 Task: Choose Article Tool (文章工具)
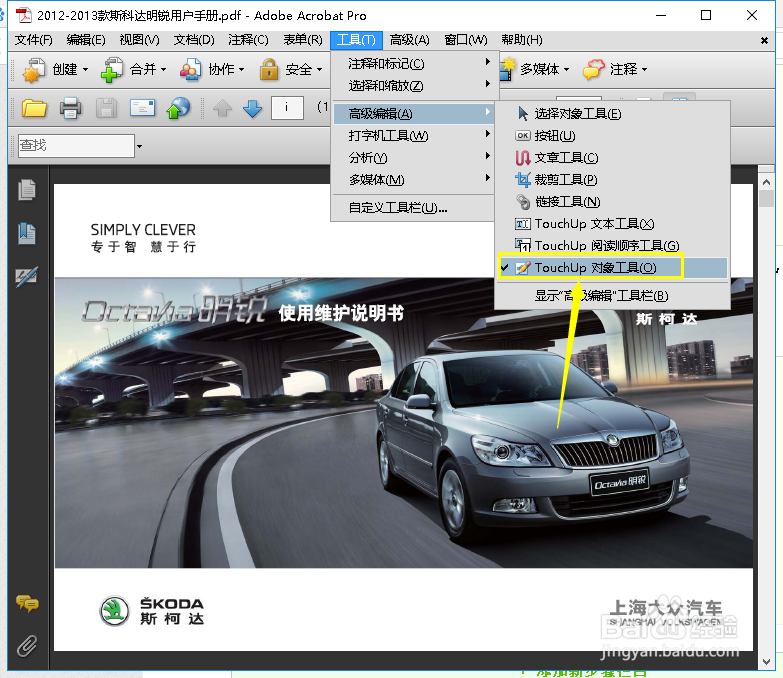(612, 158)
